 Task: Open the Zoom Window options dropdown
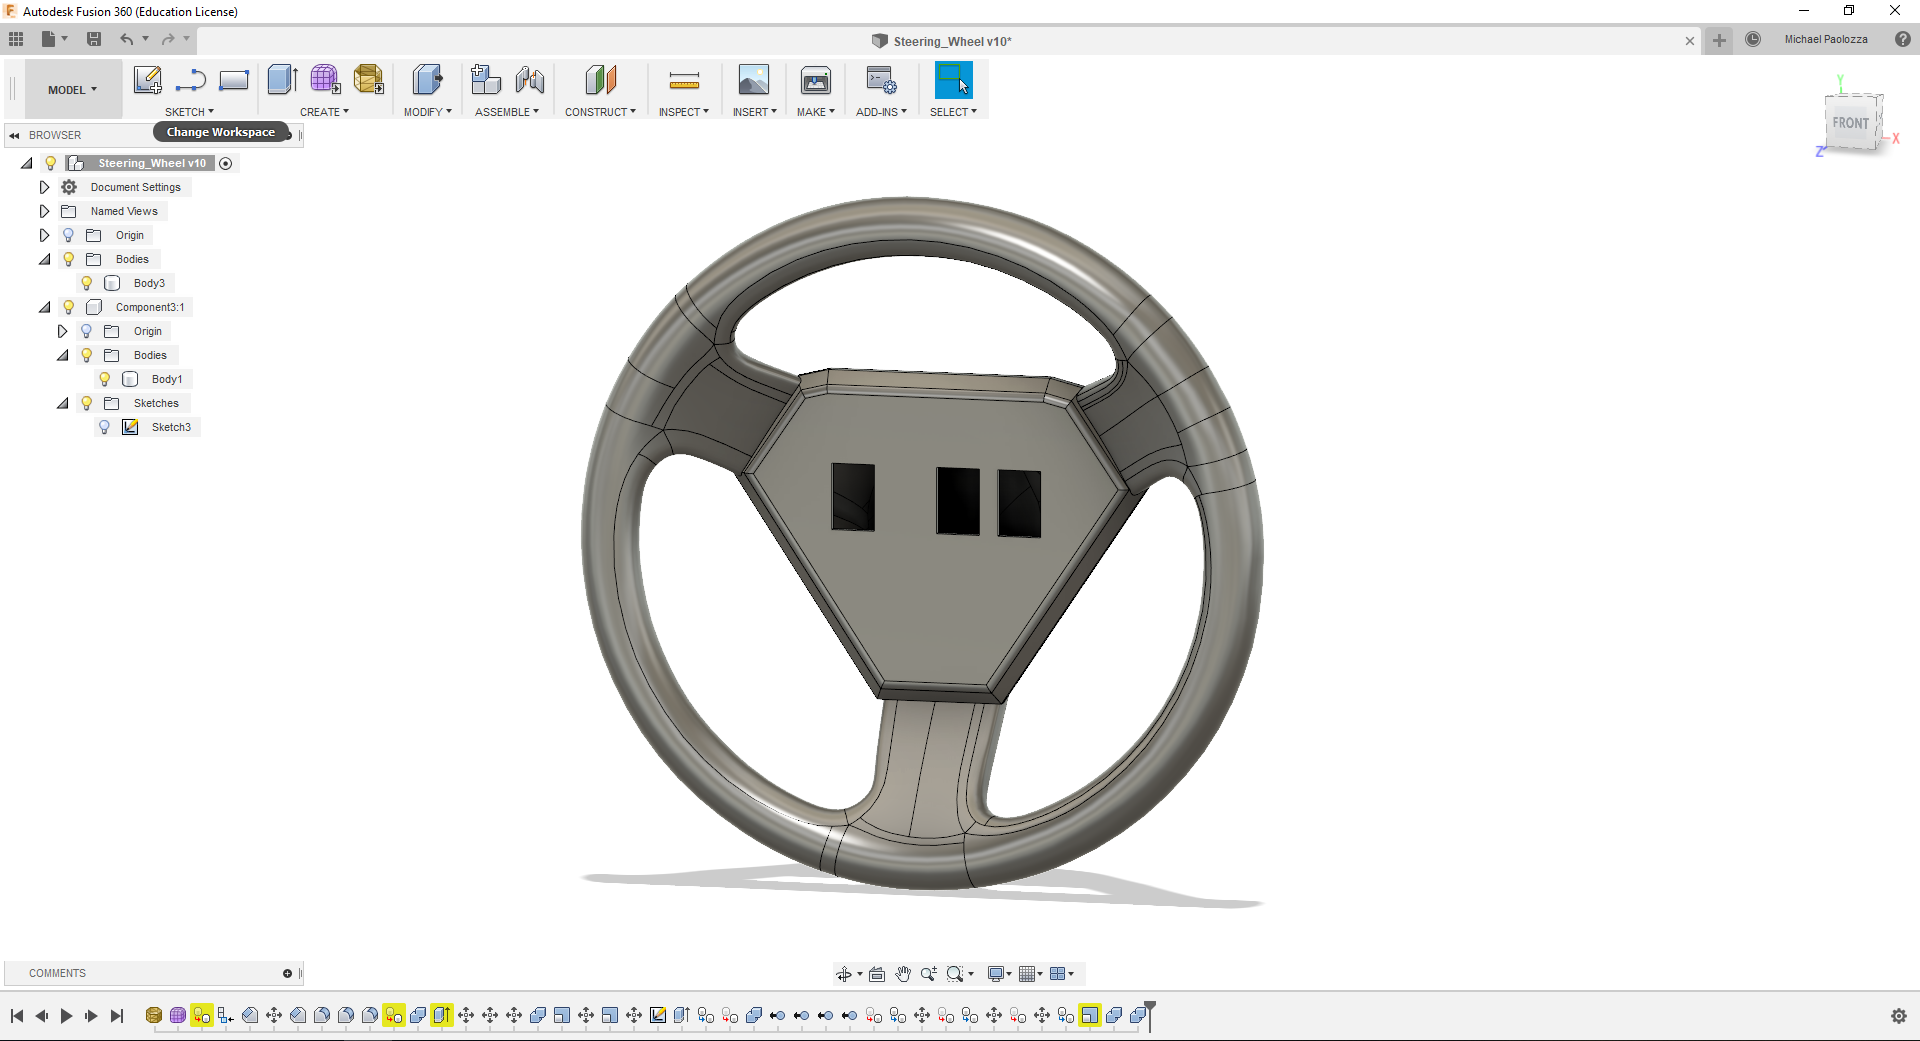(971, 974)
